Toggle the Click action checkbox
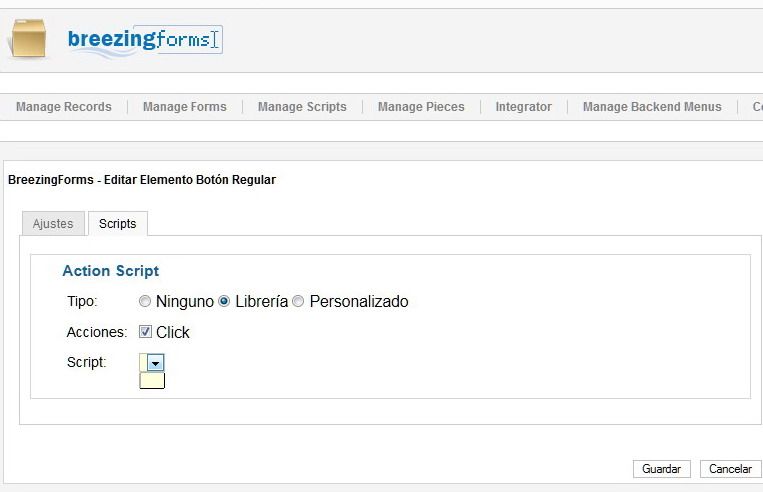The height and width of the screenshot is (492, 763). point(145,331)
